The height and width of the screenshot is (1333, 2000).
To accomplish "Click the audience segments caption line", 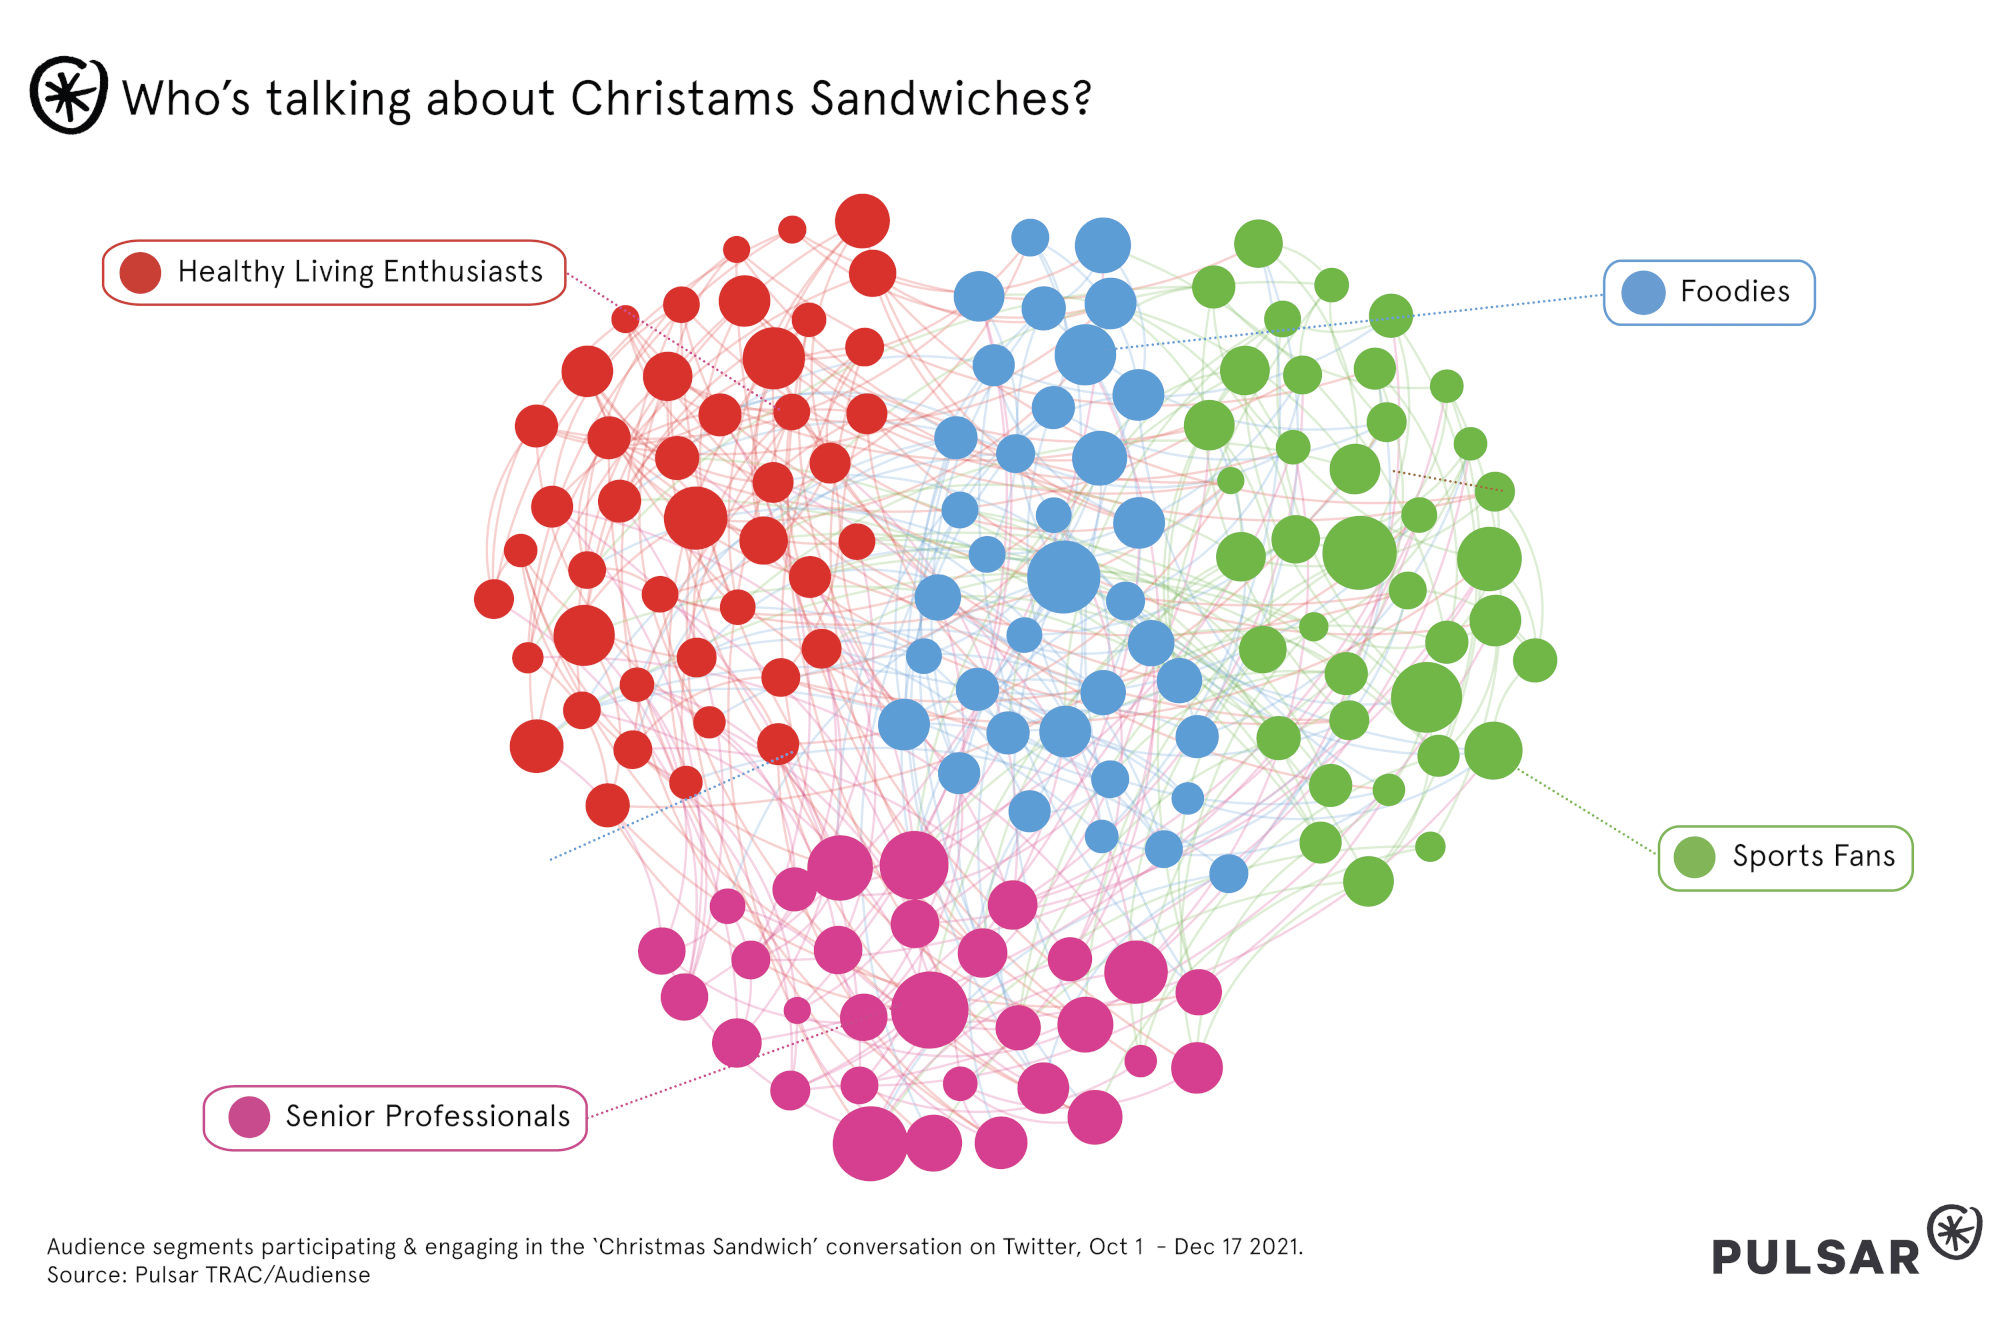I will coord(675,1247).
